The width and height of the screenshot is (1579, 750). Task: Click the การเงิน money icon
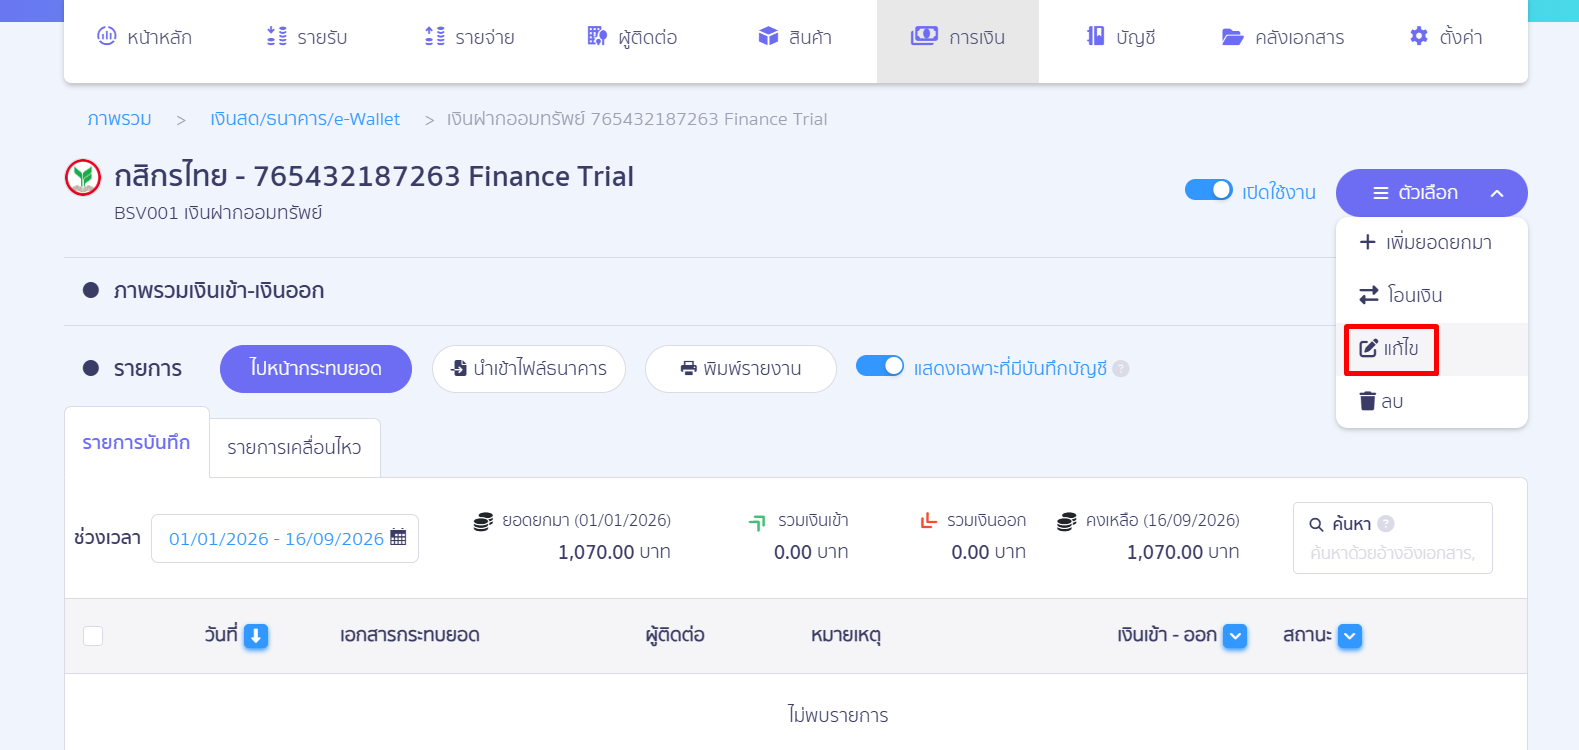[x=924, y=36]
